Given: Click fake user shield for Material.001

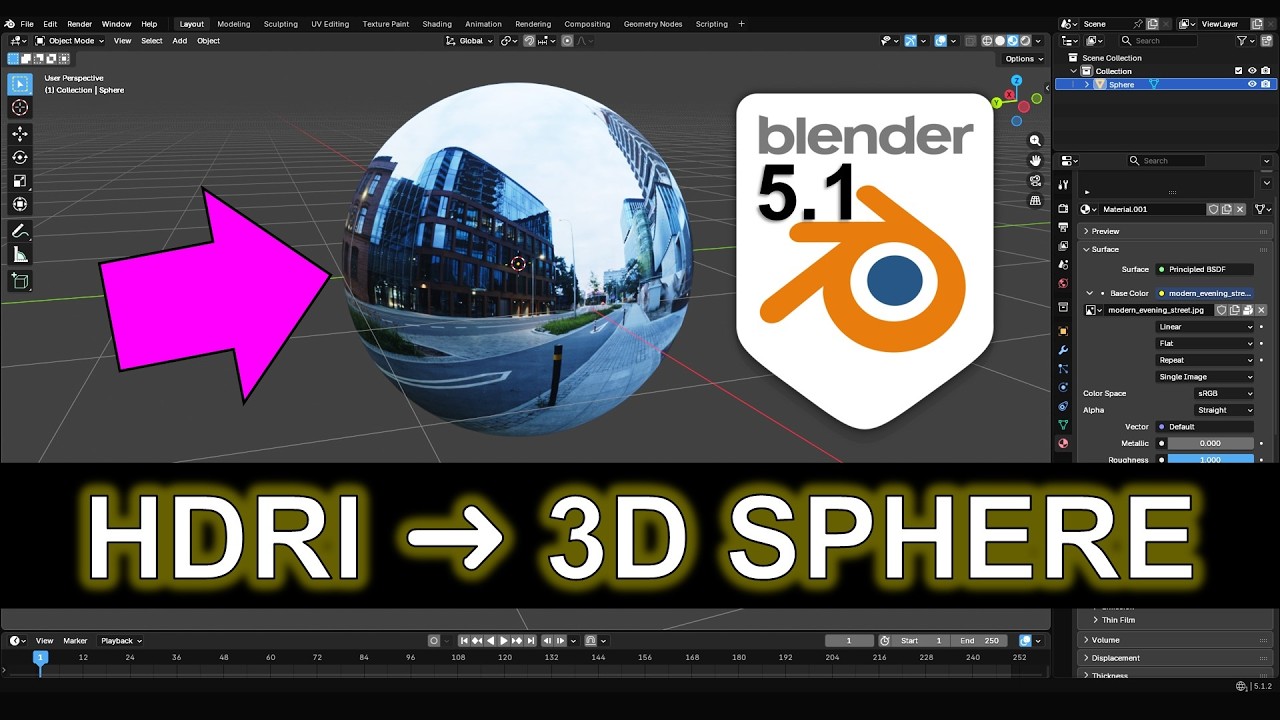Looking at the screenshot, I should click(1213, 209).
